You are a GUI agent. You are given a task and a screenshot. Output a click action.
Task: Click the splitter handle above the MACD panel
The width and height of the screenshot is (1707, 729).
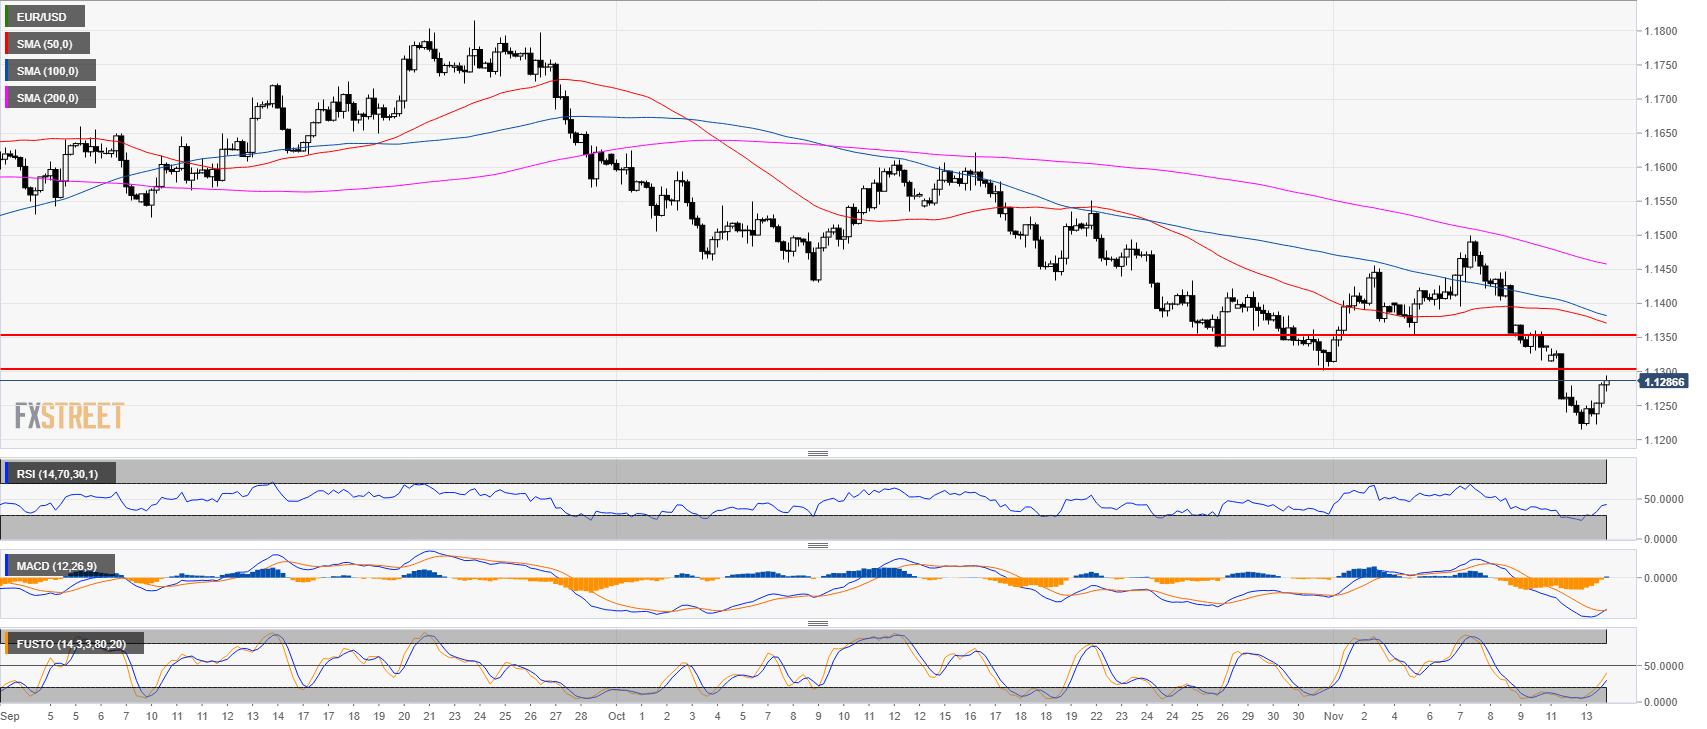pos(817,545)
